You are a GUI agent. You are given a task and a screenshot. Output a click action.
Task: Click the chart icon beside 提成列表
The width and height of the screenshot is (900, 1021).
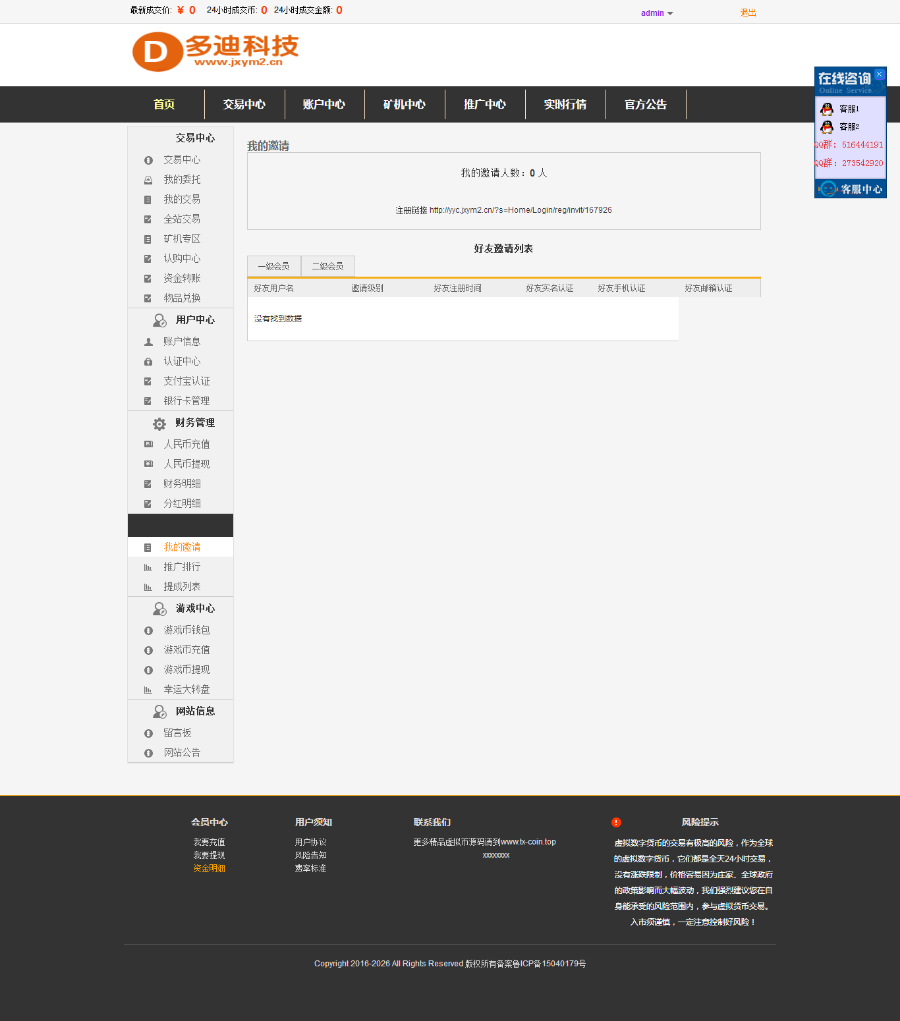148,587
